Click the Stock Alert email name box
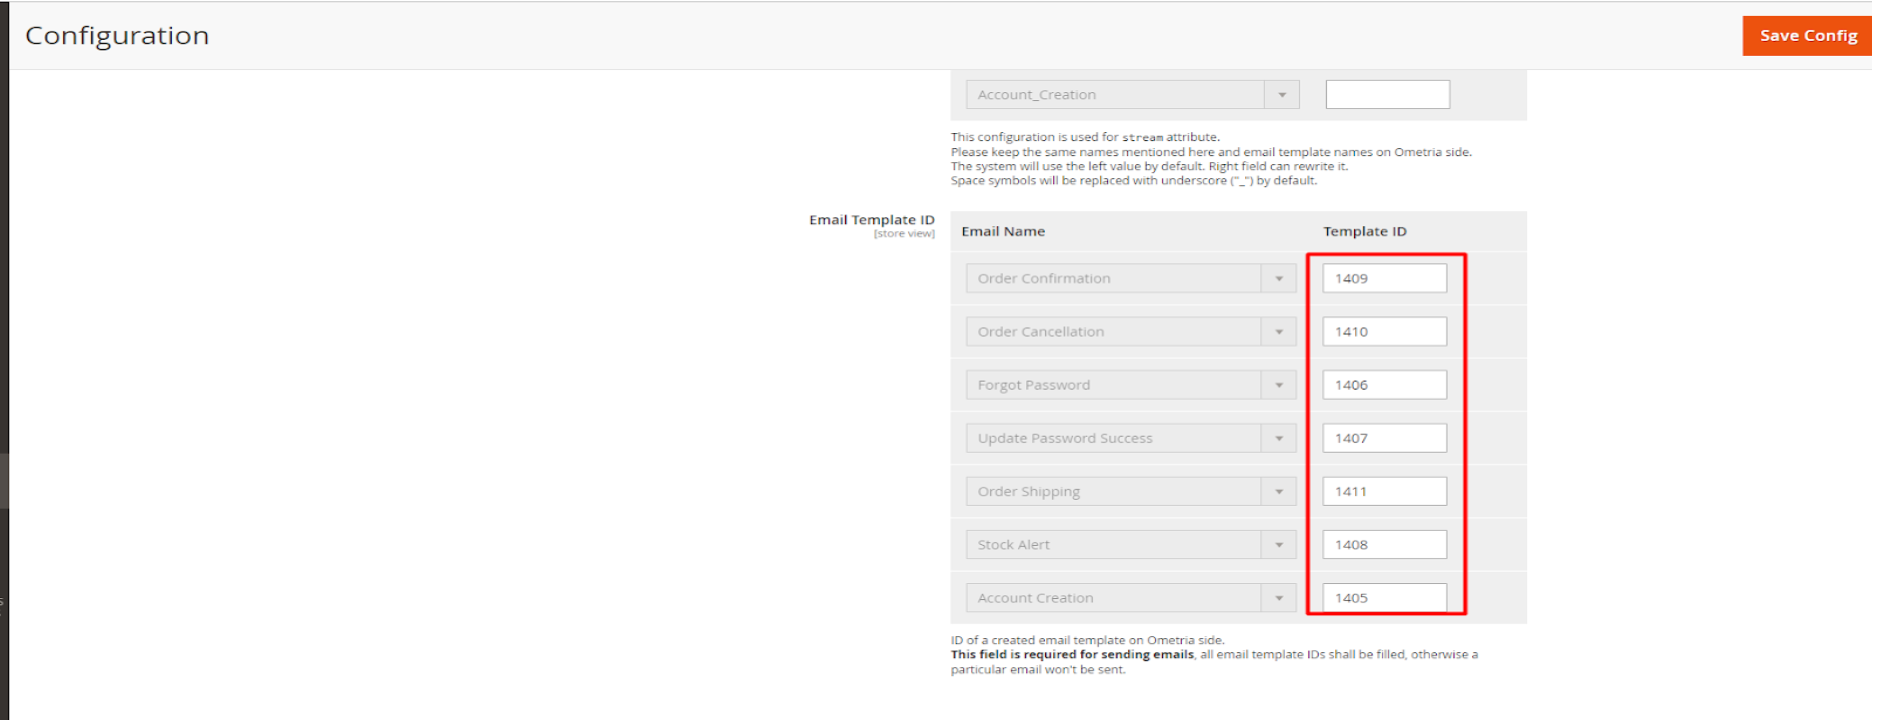Viewport: 1882px width, 720px height. [1131, 545]
